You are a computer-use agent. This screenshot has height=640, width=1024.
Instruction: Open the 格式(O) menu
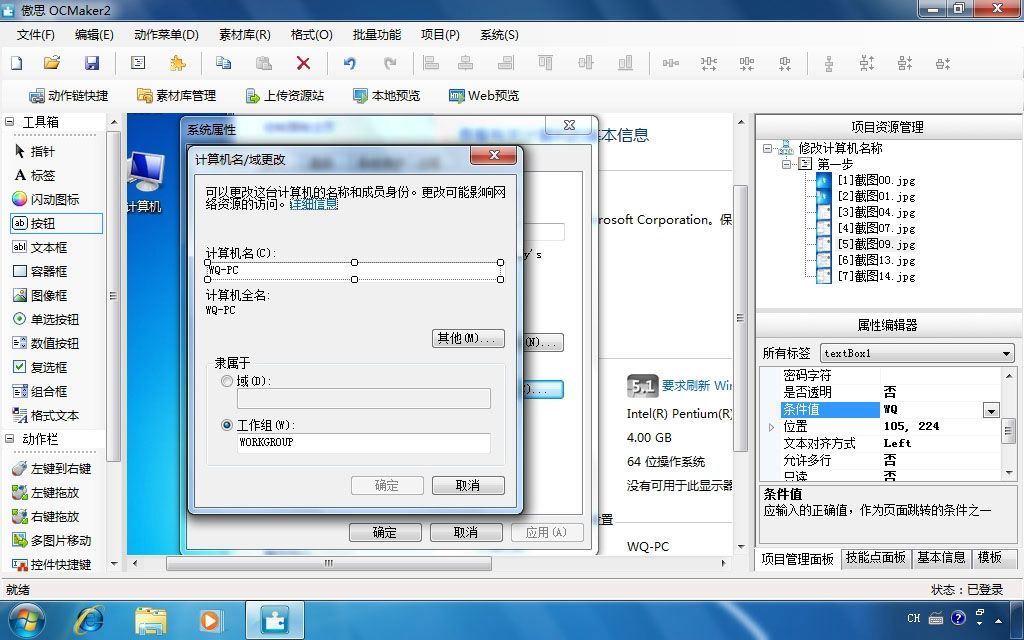click(x=312, y=35)
